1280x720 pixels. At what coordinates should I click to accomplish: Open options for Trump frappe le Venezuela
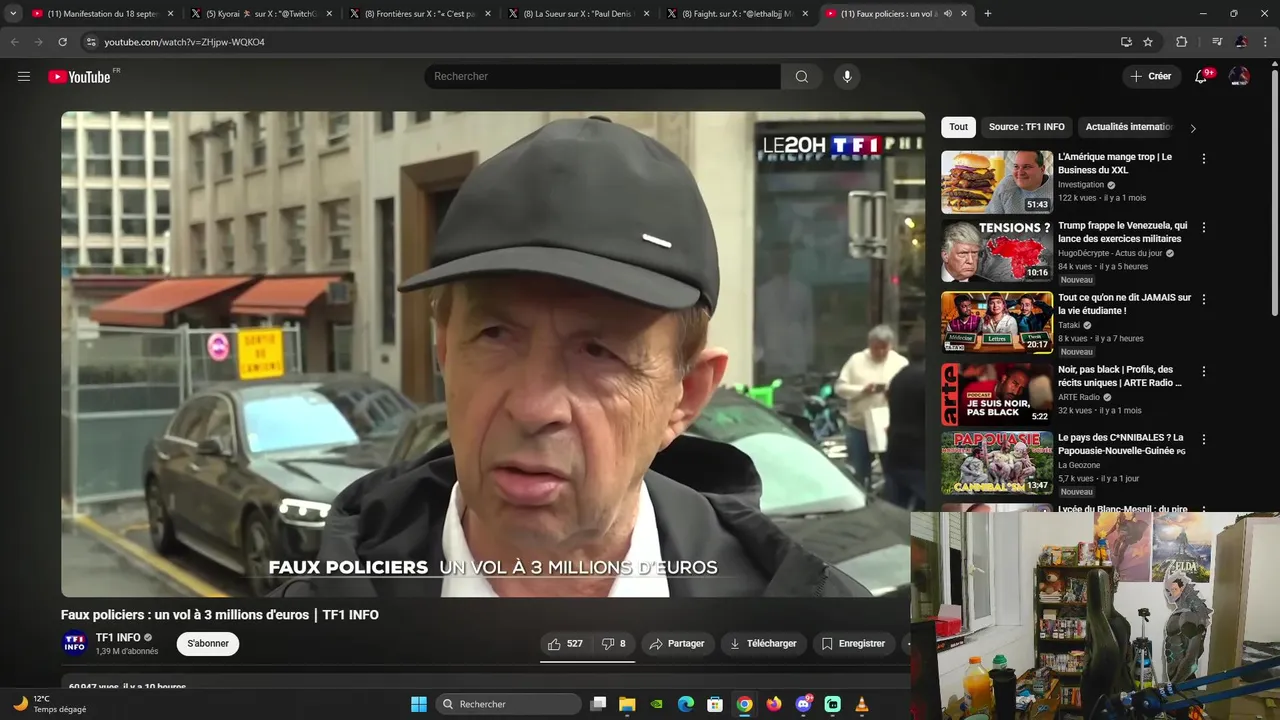pyautogui.click(x=1204, y=228)
